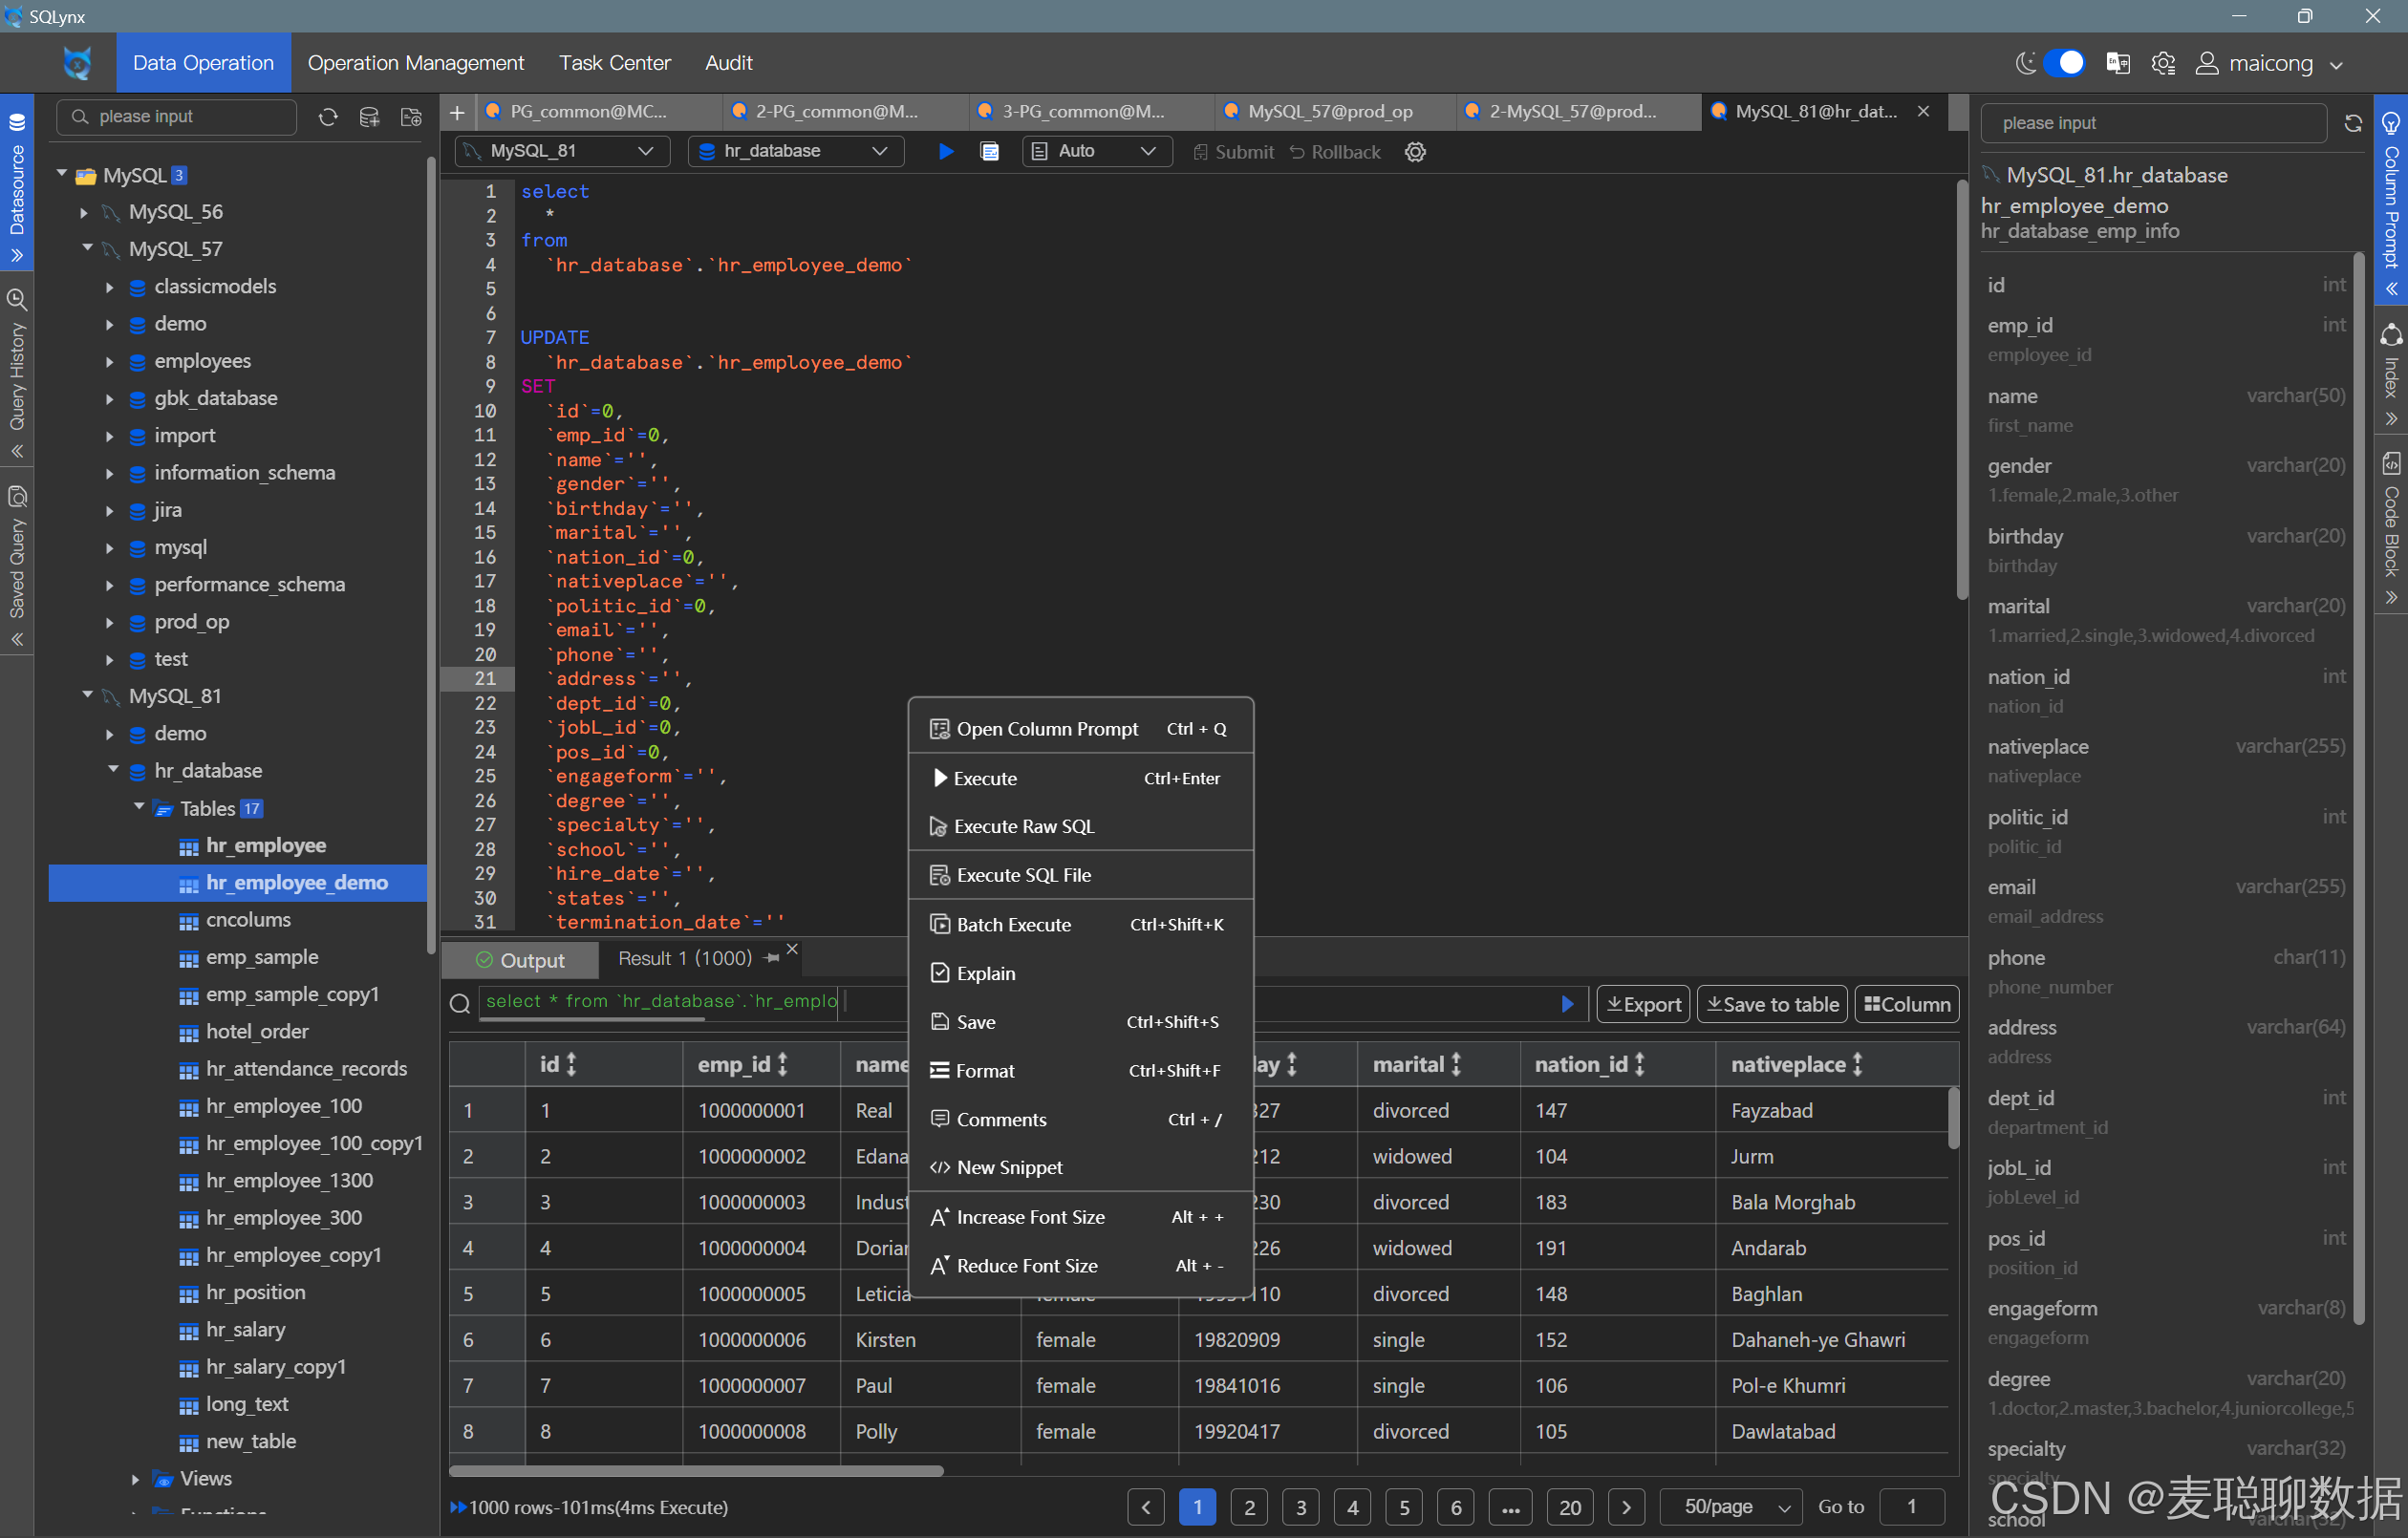Choose Format from the context menu
The image size is (2408, 1538).
(985, 1070)
